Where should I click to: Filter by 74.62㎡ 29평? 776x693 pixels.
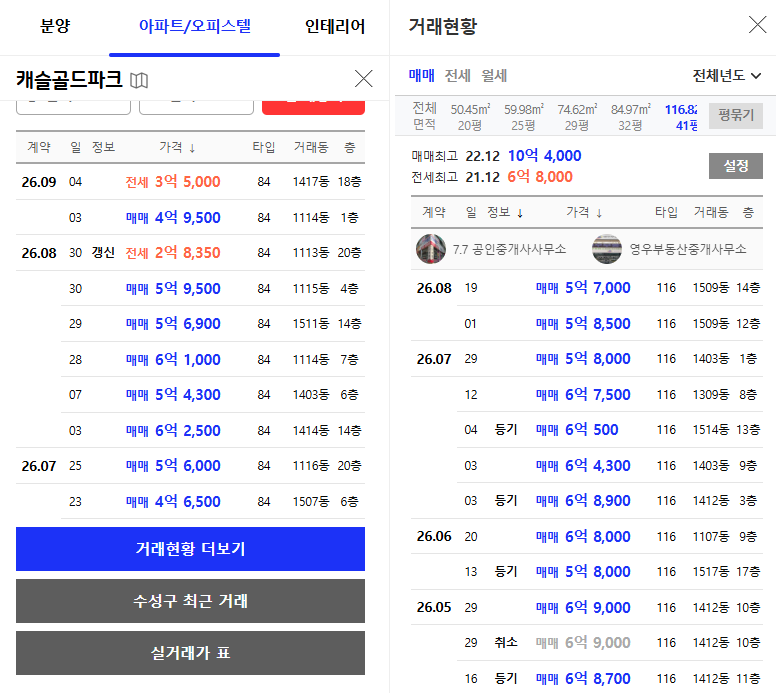pyautogui.click(x=577, y=117)
